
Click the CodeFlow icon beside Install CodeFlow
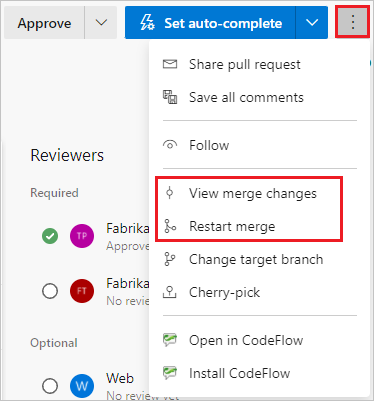pyautogui.click(x=170, y=373)
